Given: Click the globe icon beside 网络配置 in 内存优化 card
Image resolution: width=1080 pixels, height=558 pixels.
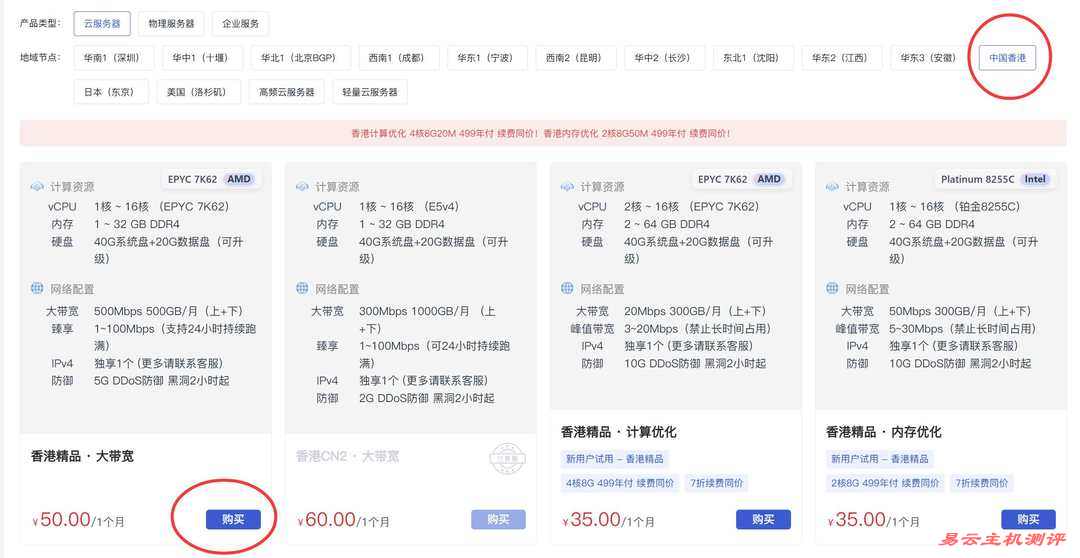Looking at the screenshot, I should (x=832, y=288).
